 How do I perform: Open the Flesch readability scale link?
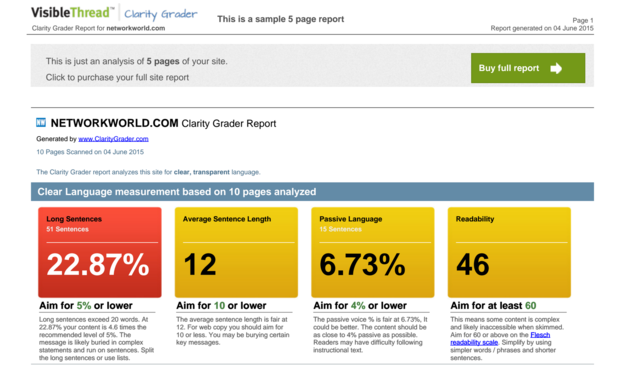point(500,339)
